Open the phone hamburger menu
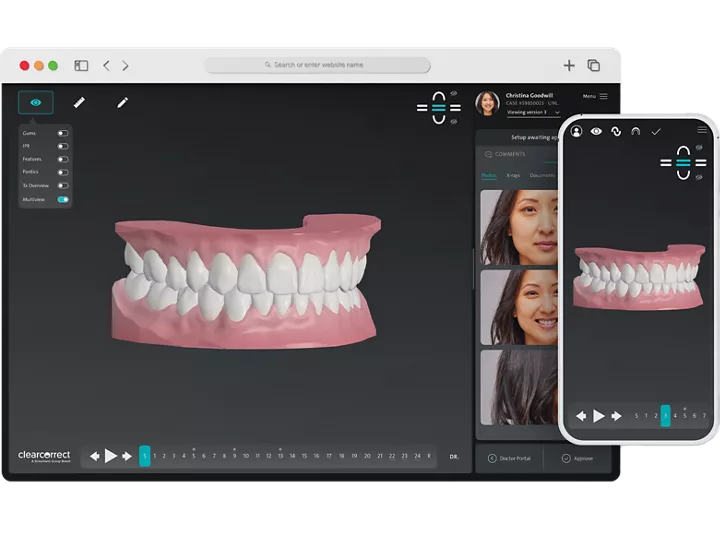 coord(702,130)
